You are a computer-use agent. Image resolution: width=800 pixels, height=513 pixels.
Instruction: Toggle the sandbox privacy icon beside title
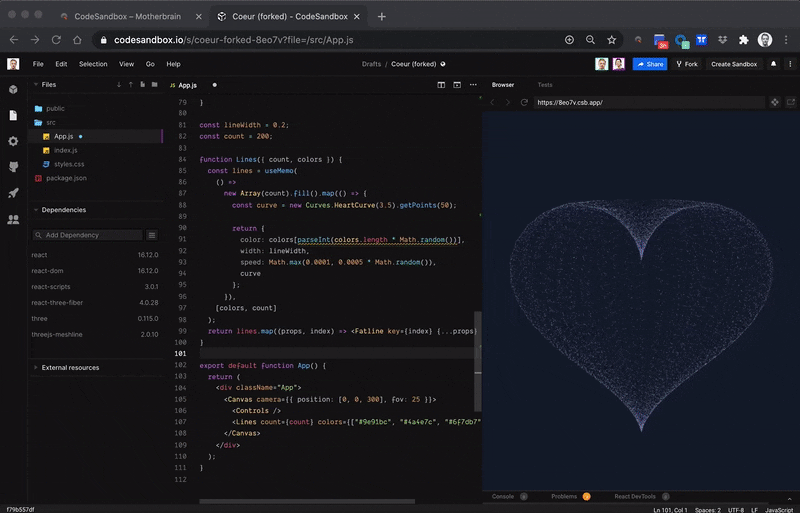pyautogui.click(x=443, y=64)
